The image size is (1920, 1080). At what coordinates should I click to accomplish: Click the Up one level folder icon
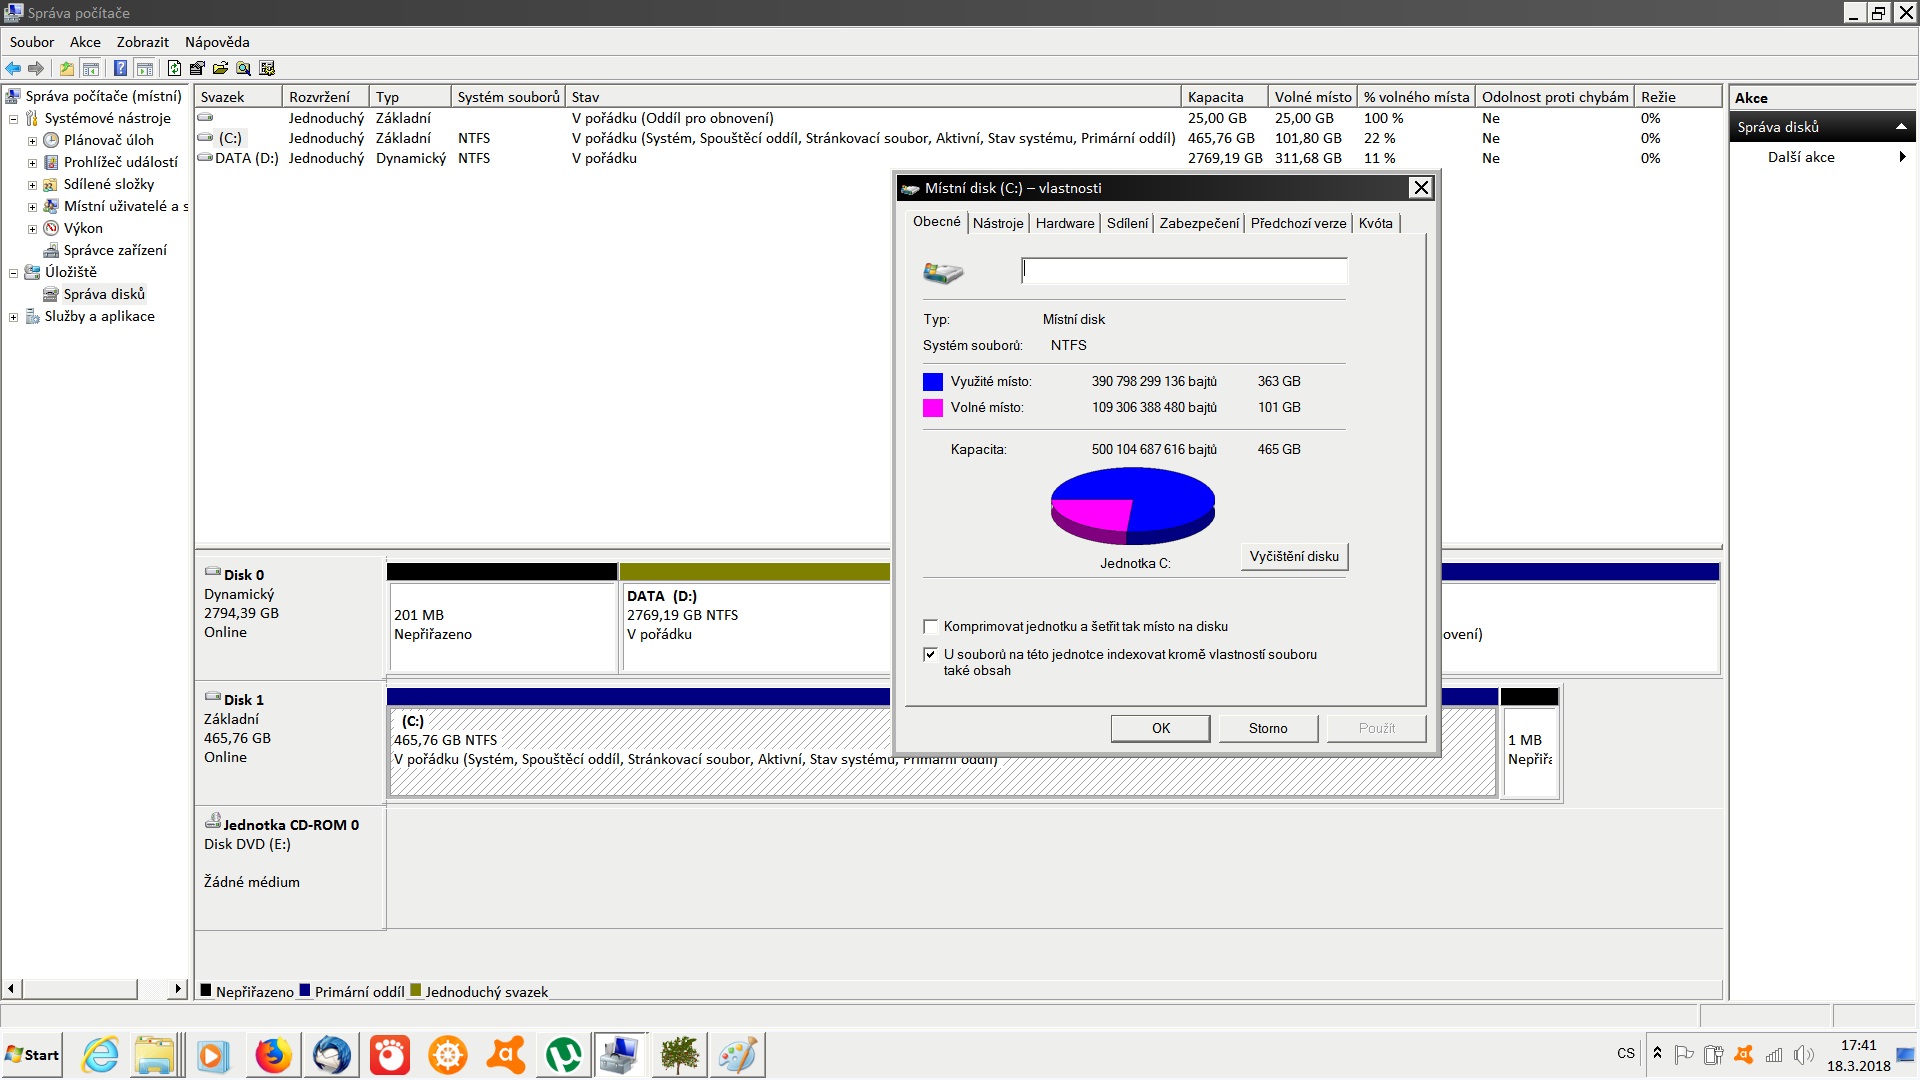66,68
